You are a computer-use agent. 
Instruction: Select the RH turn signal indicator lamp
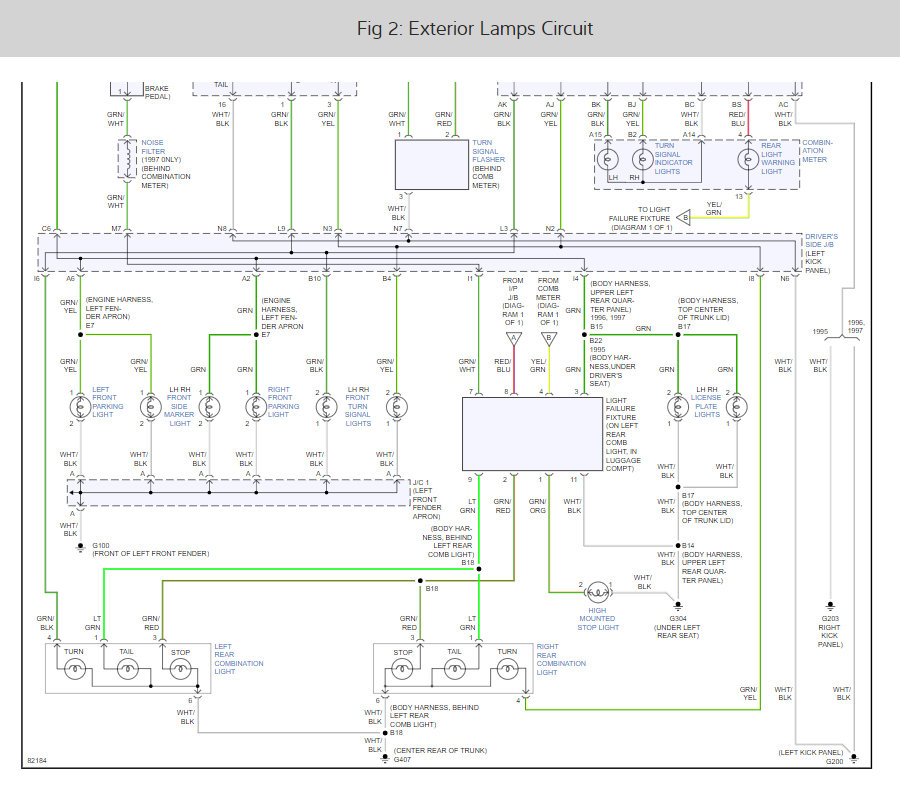coord(643,159)
